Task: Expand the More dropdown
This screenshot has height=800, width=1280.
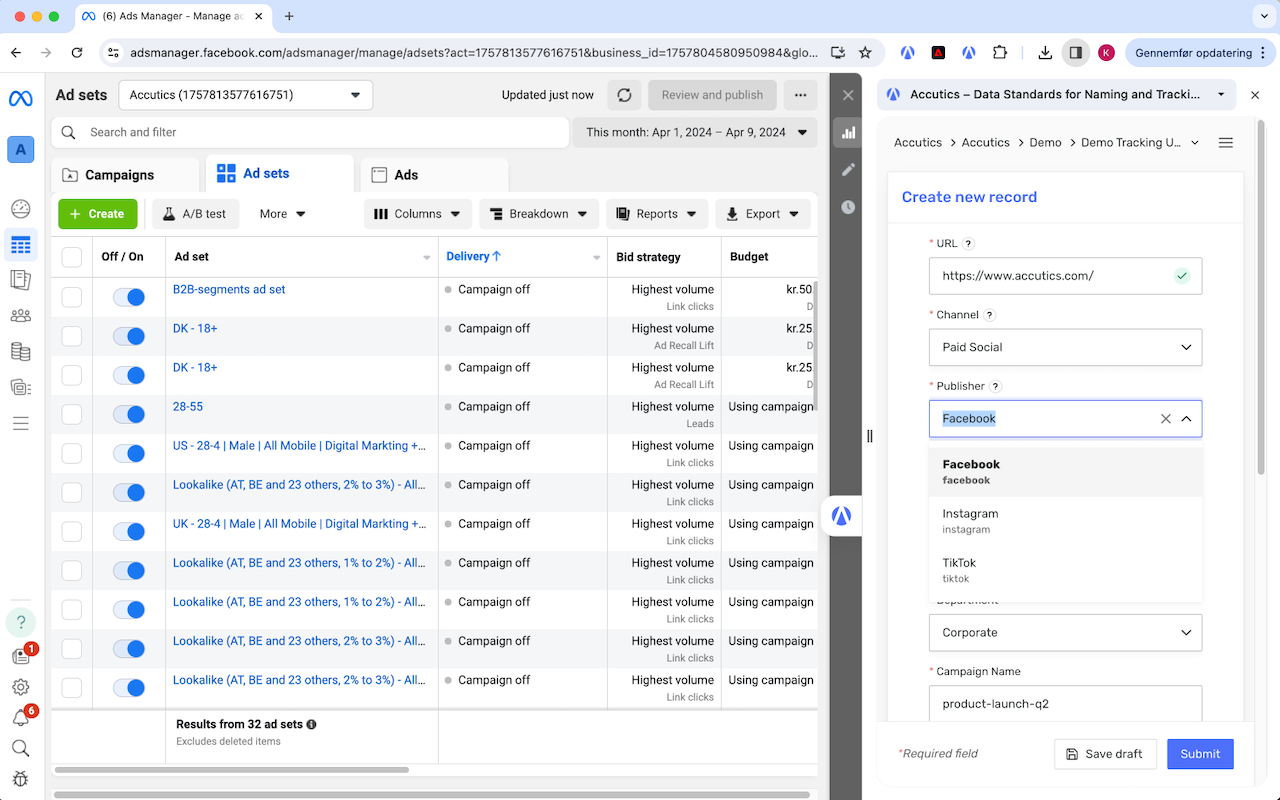Action: pyautogui.click(x=282, y=214)
